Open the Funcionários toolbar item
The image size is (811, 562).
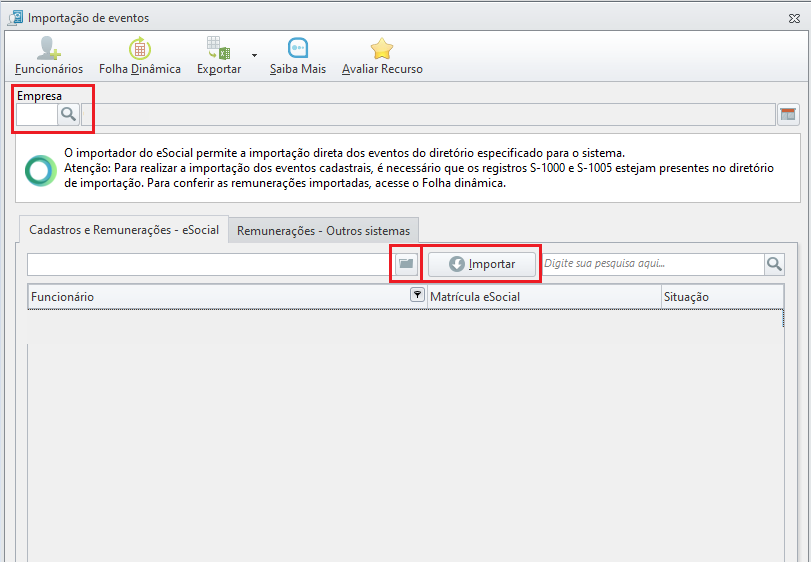tap(49, 56)
